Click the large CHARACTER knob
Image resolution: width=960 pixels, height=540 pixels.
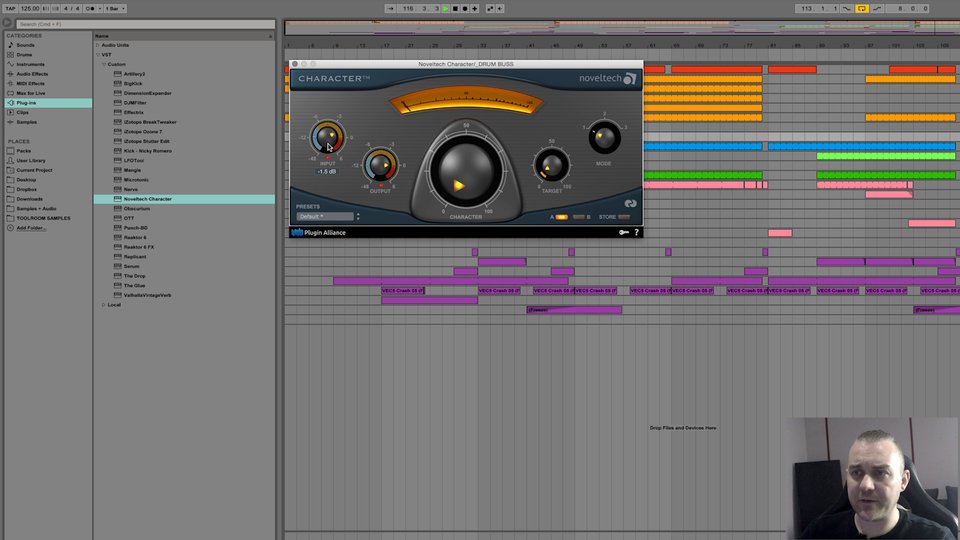click(466, 171)
